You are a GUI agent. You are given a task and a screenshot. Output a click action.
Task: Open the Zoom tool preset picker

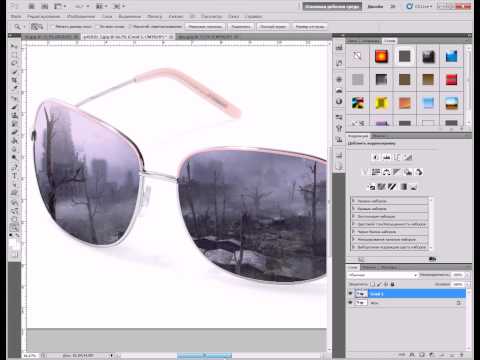(x=19, y=27)
